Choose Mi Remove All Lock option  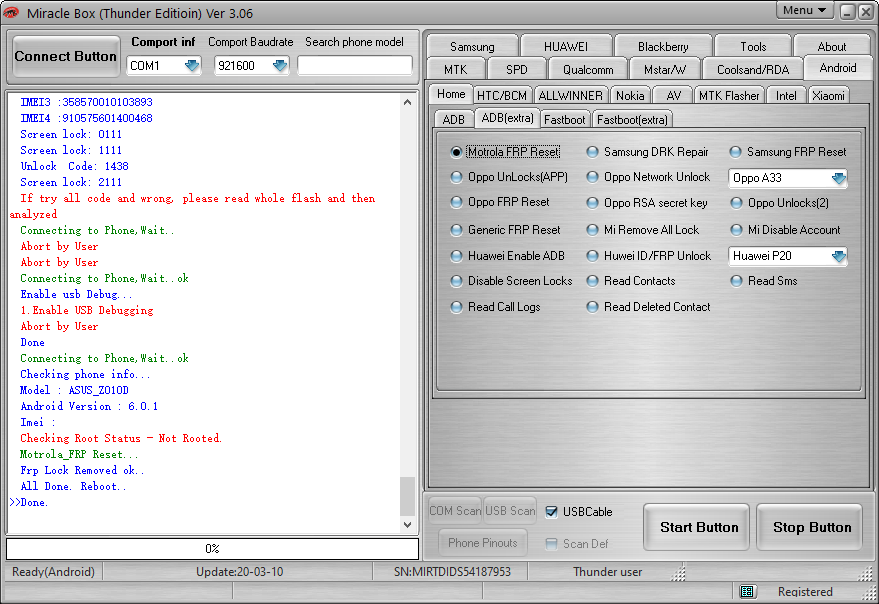[x=642, y=230]
